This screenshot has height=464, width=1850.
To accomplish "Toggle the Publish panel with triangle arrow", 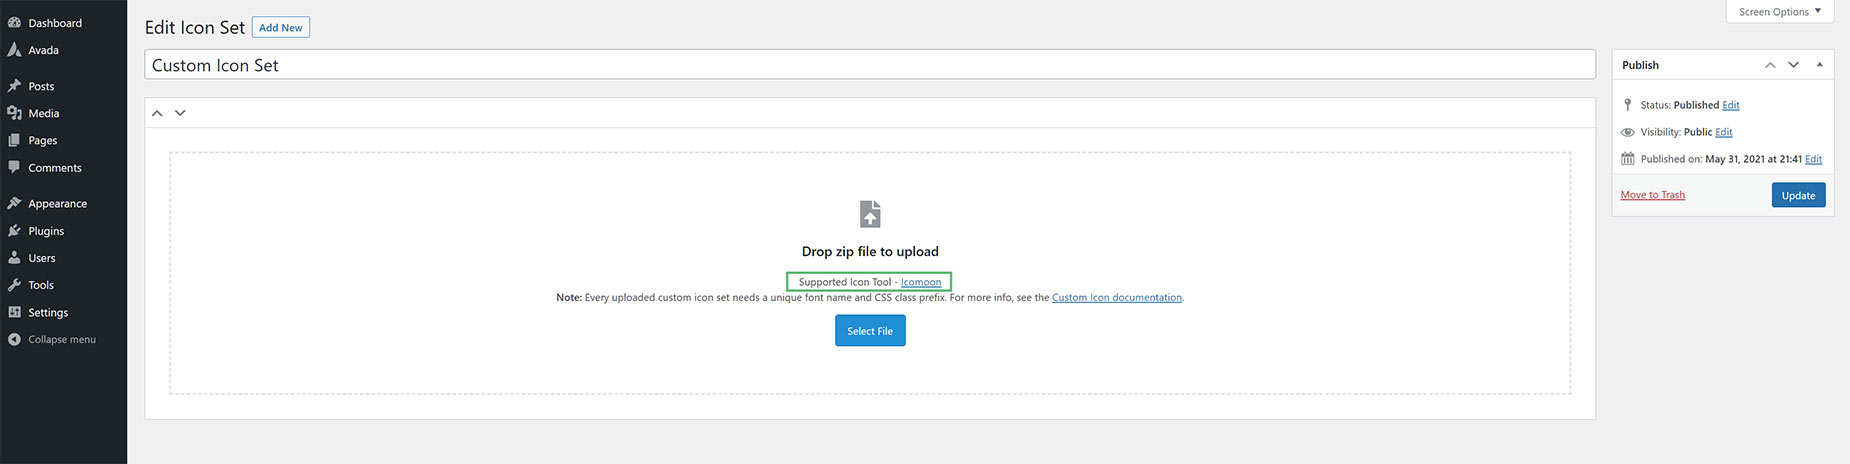I will click(1819, 65).
